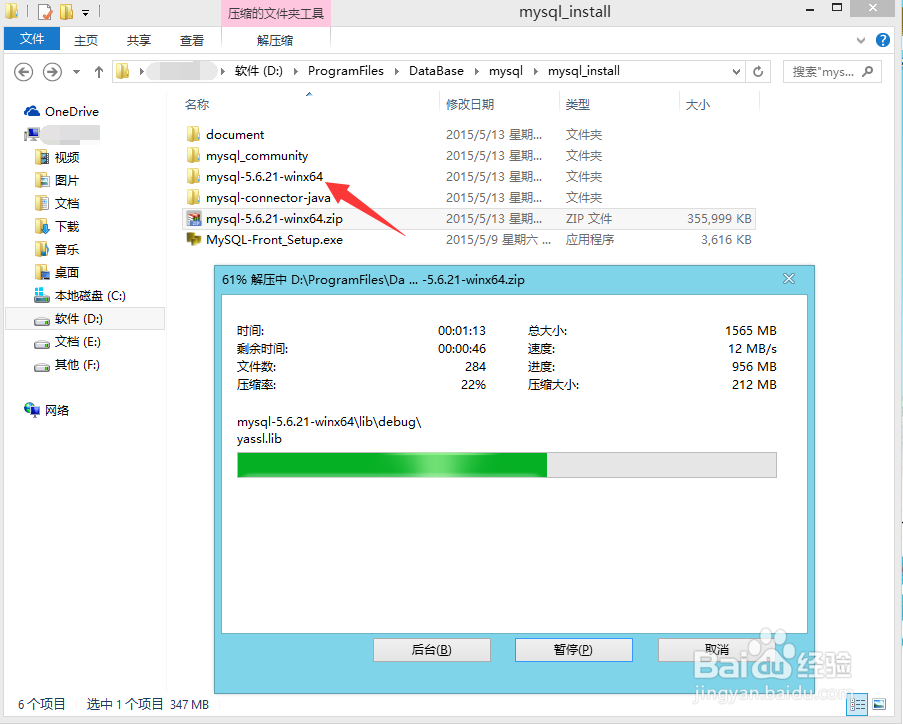
Task: Switch to large icons view via status bar icon
Action: point(878,703)
